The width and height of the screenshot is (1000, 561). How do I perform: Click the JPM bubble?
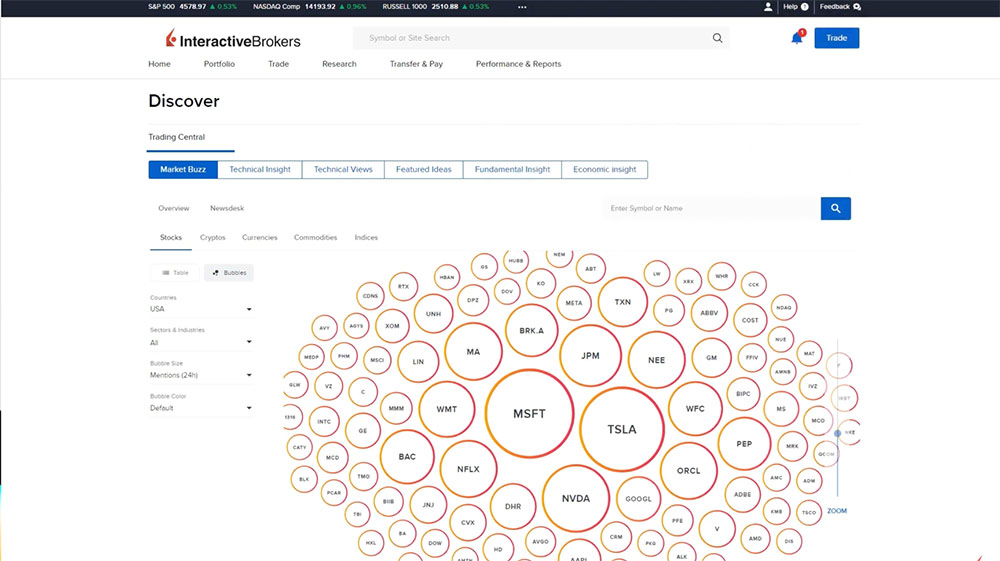(x=591, y=356)
